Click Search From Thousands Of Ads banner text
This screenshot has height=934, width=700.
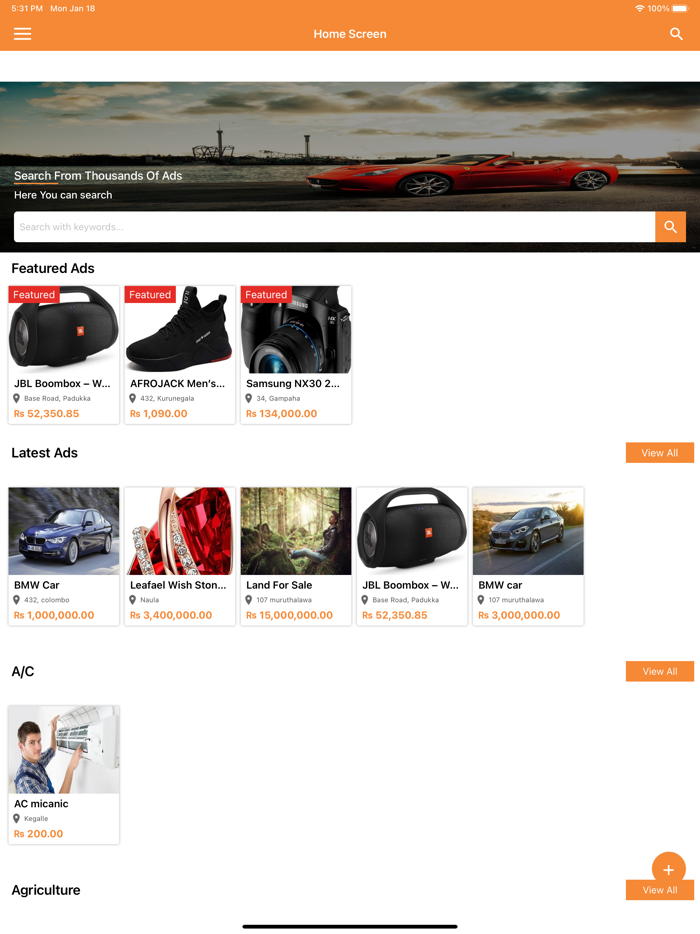point(98,176)
